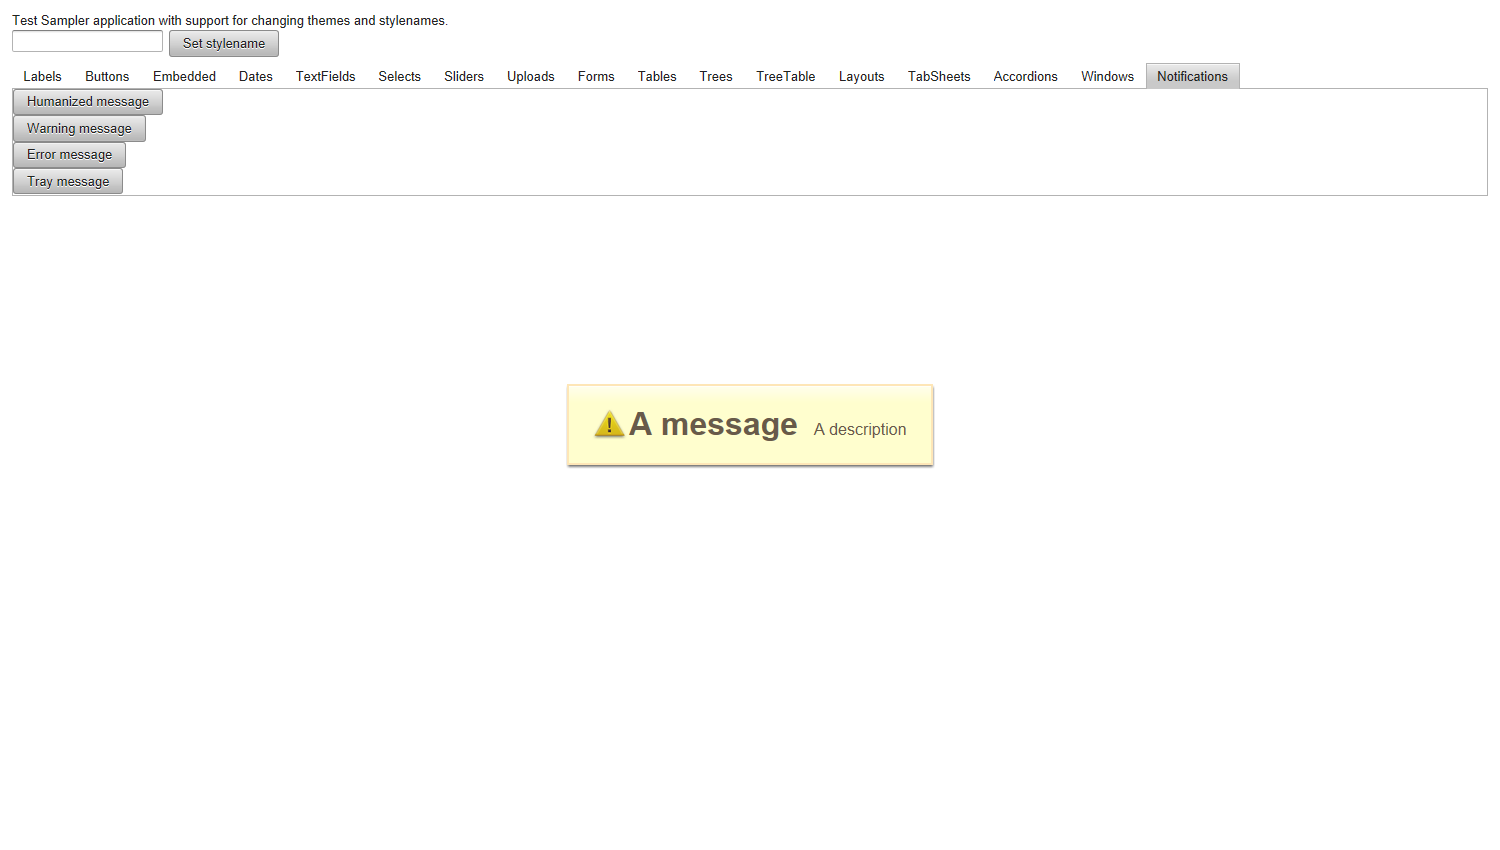1500x850 pixels.
Task: Open the Labels tab
Action: click(x=42, y=76)
